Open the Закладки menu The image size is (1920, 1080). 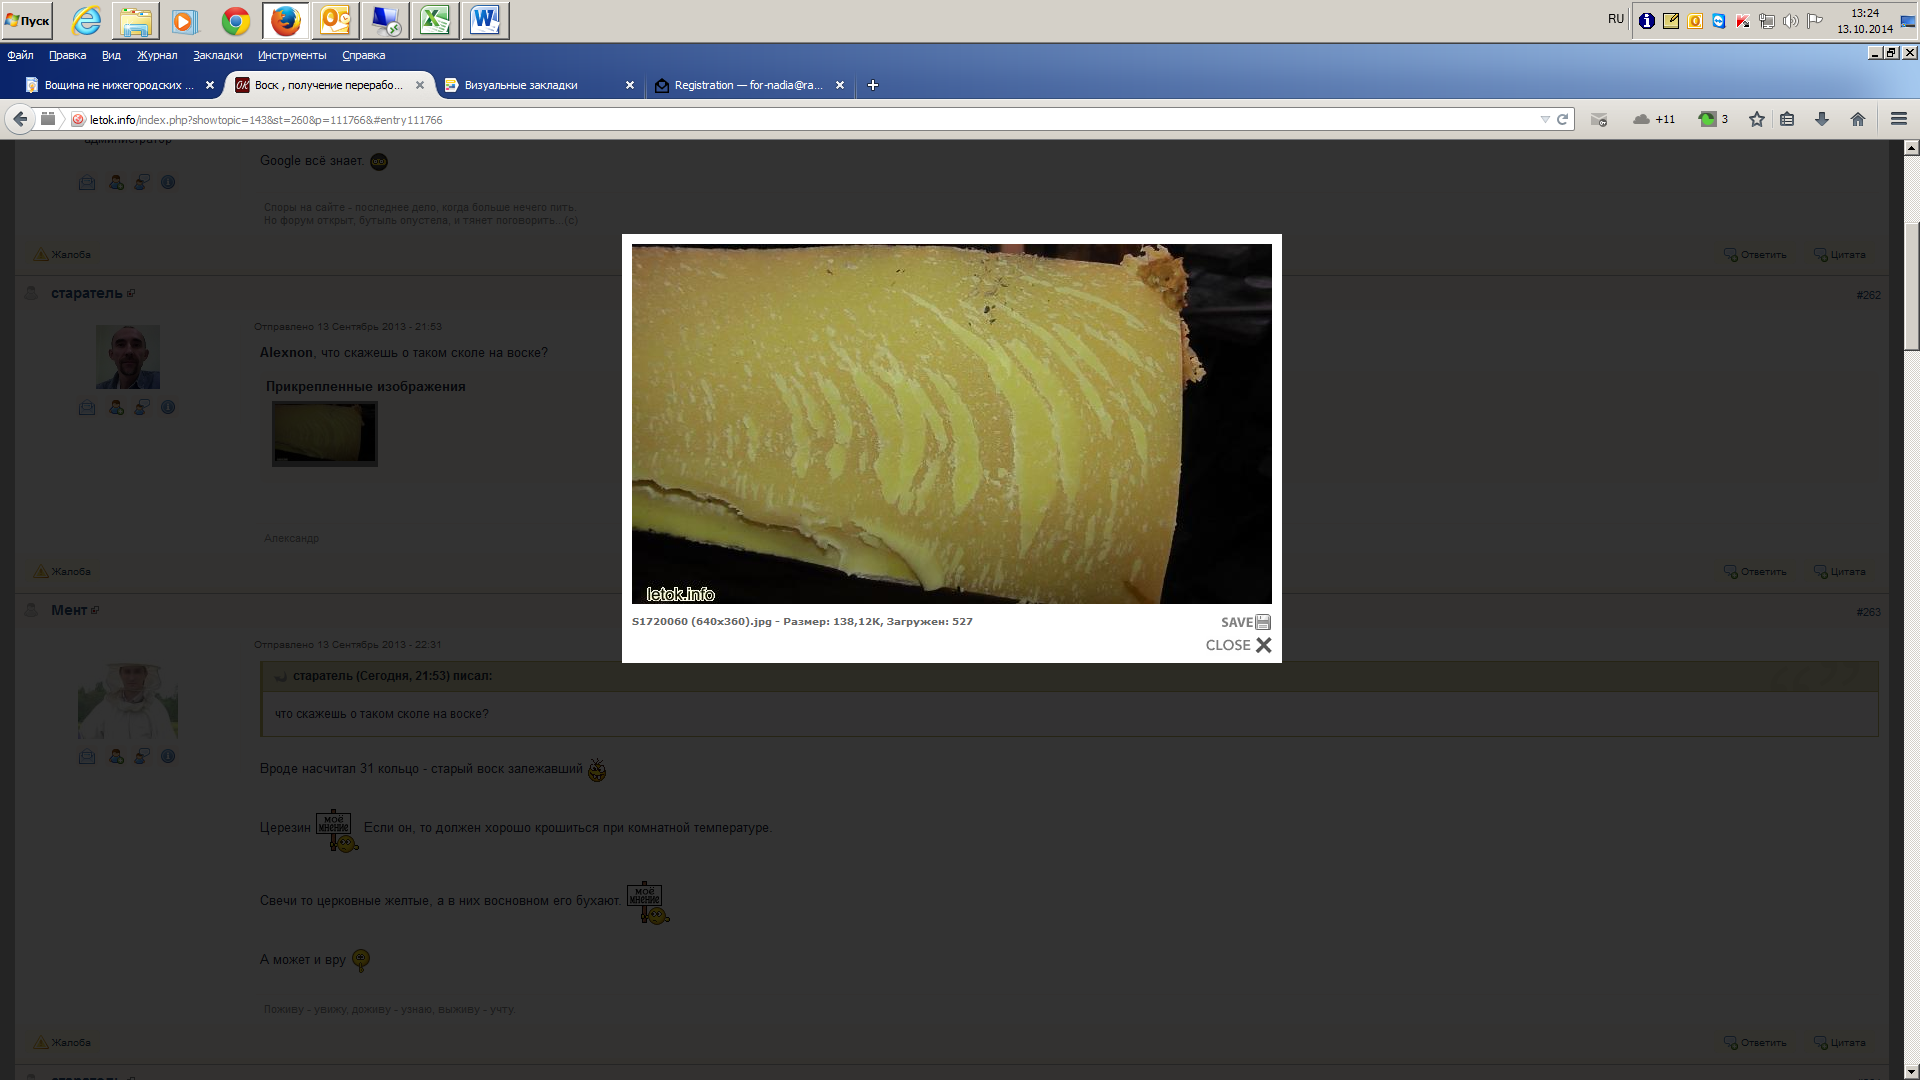[x=217, y=55]
